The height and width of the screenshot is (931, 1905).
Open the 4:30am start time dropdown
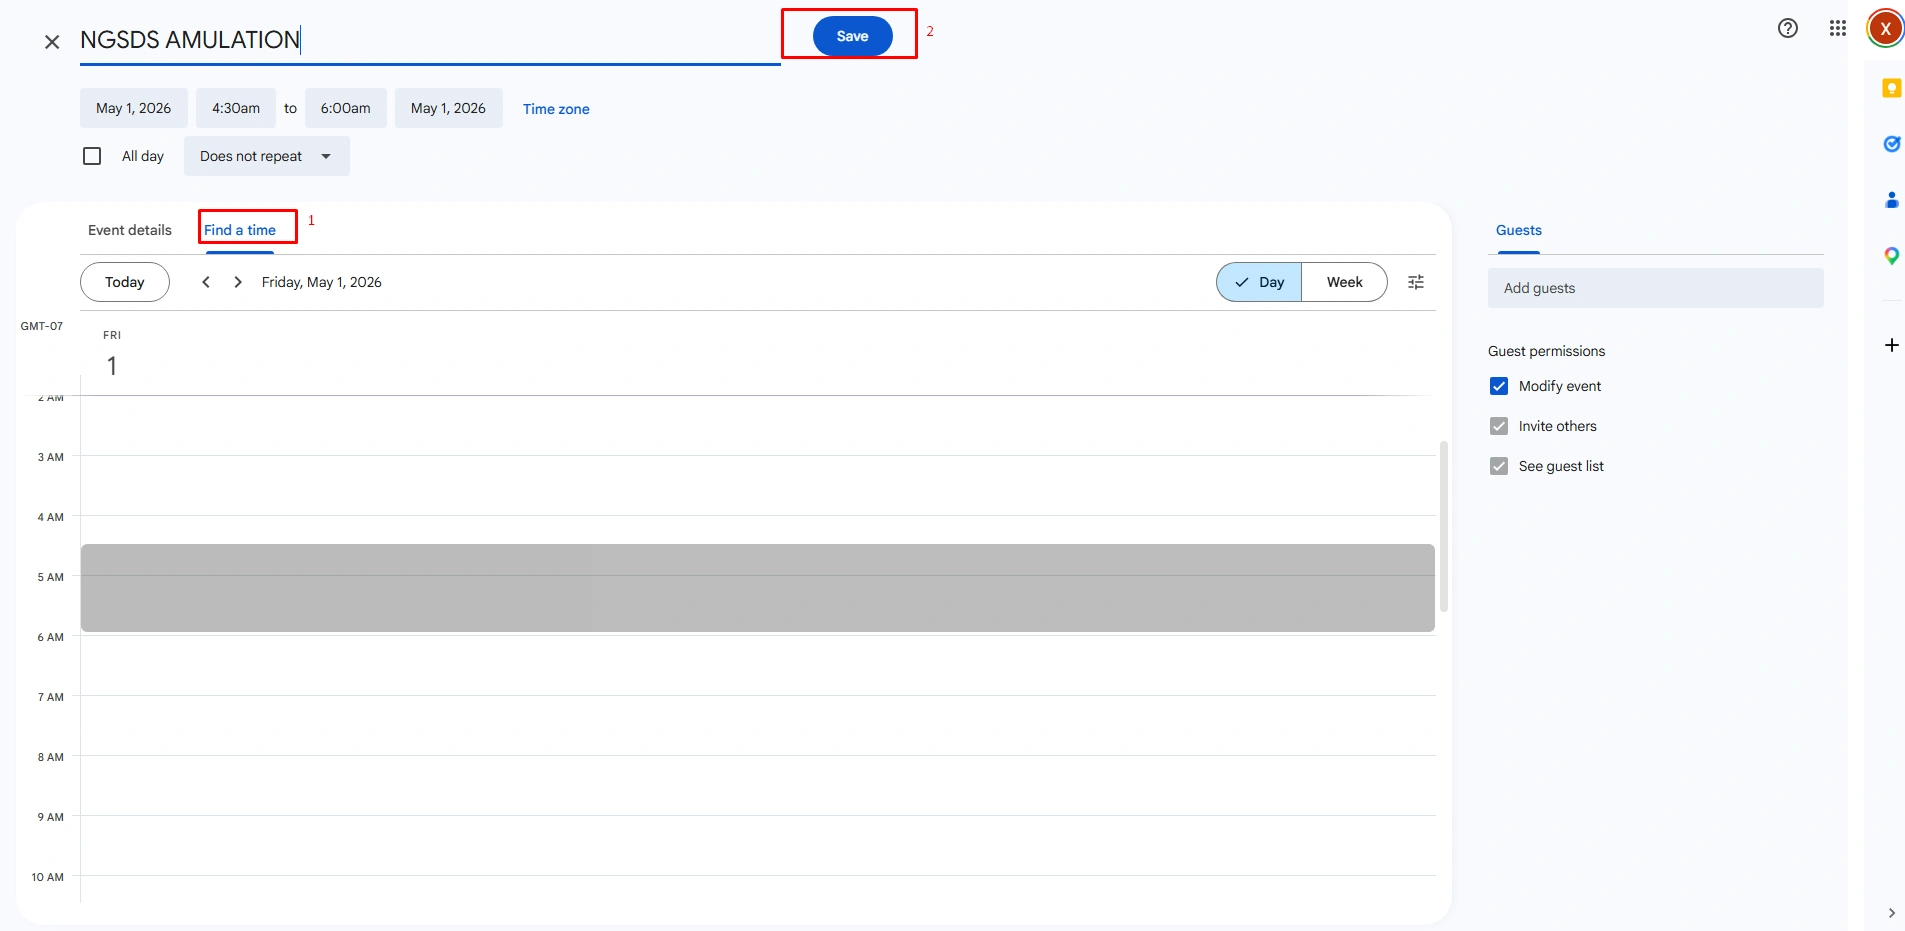(x=236, y=108)
